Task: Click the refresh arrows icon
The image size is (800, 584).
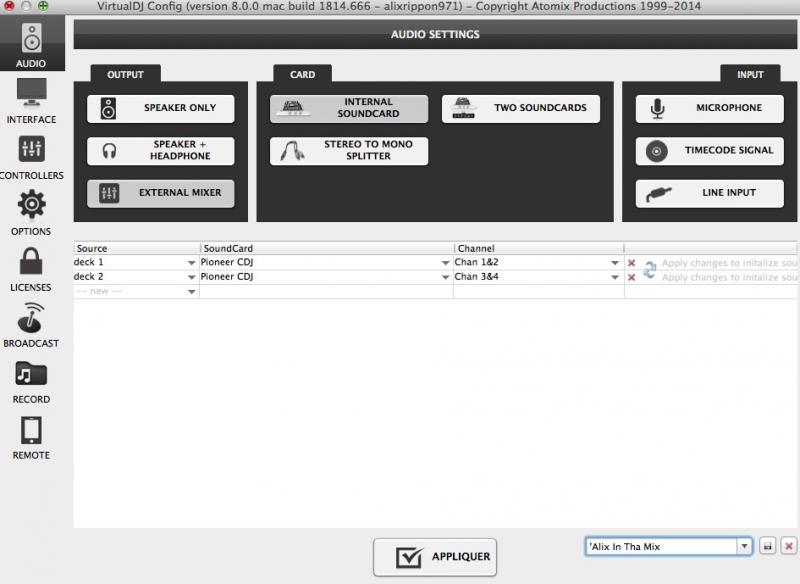Action: pos(649,269)
